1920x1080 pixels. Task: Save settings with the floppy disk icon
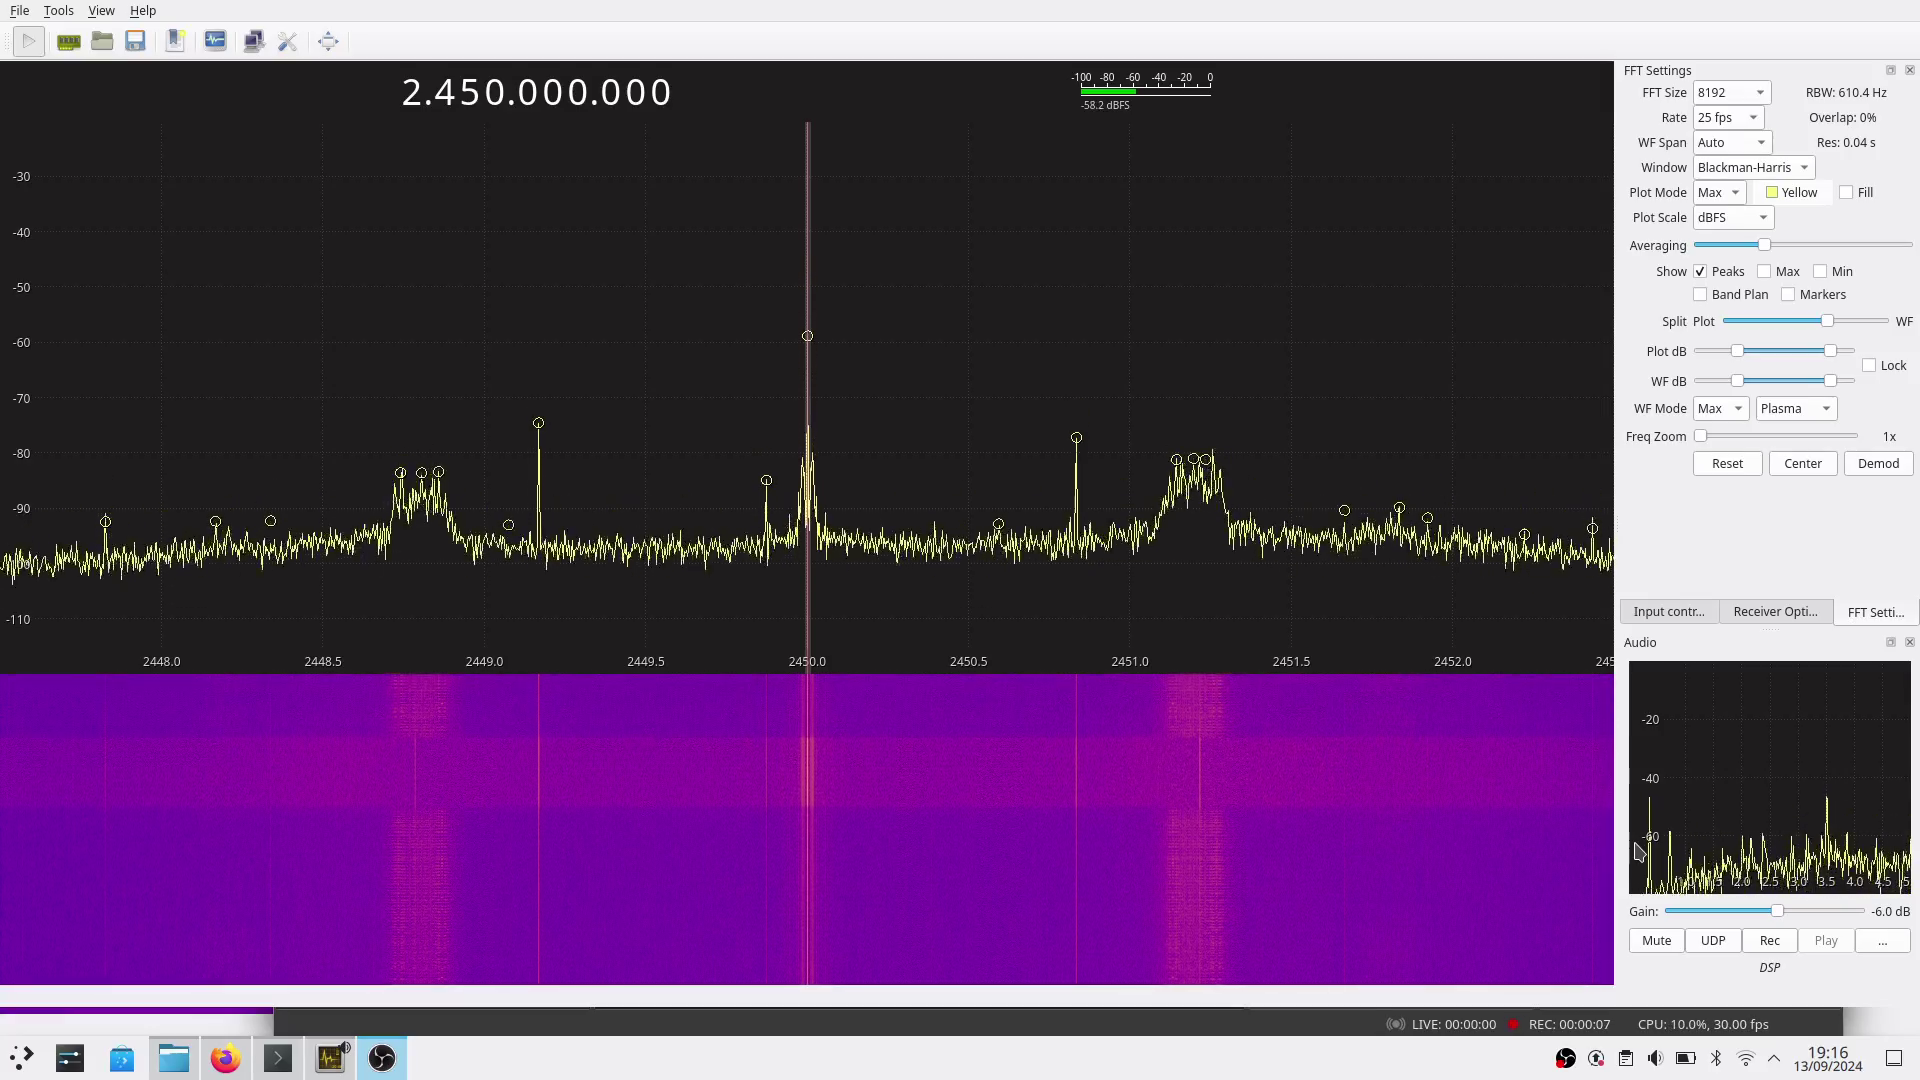pos(136,41)
